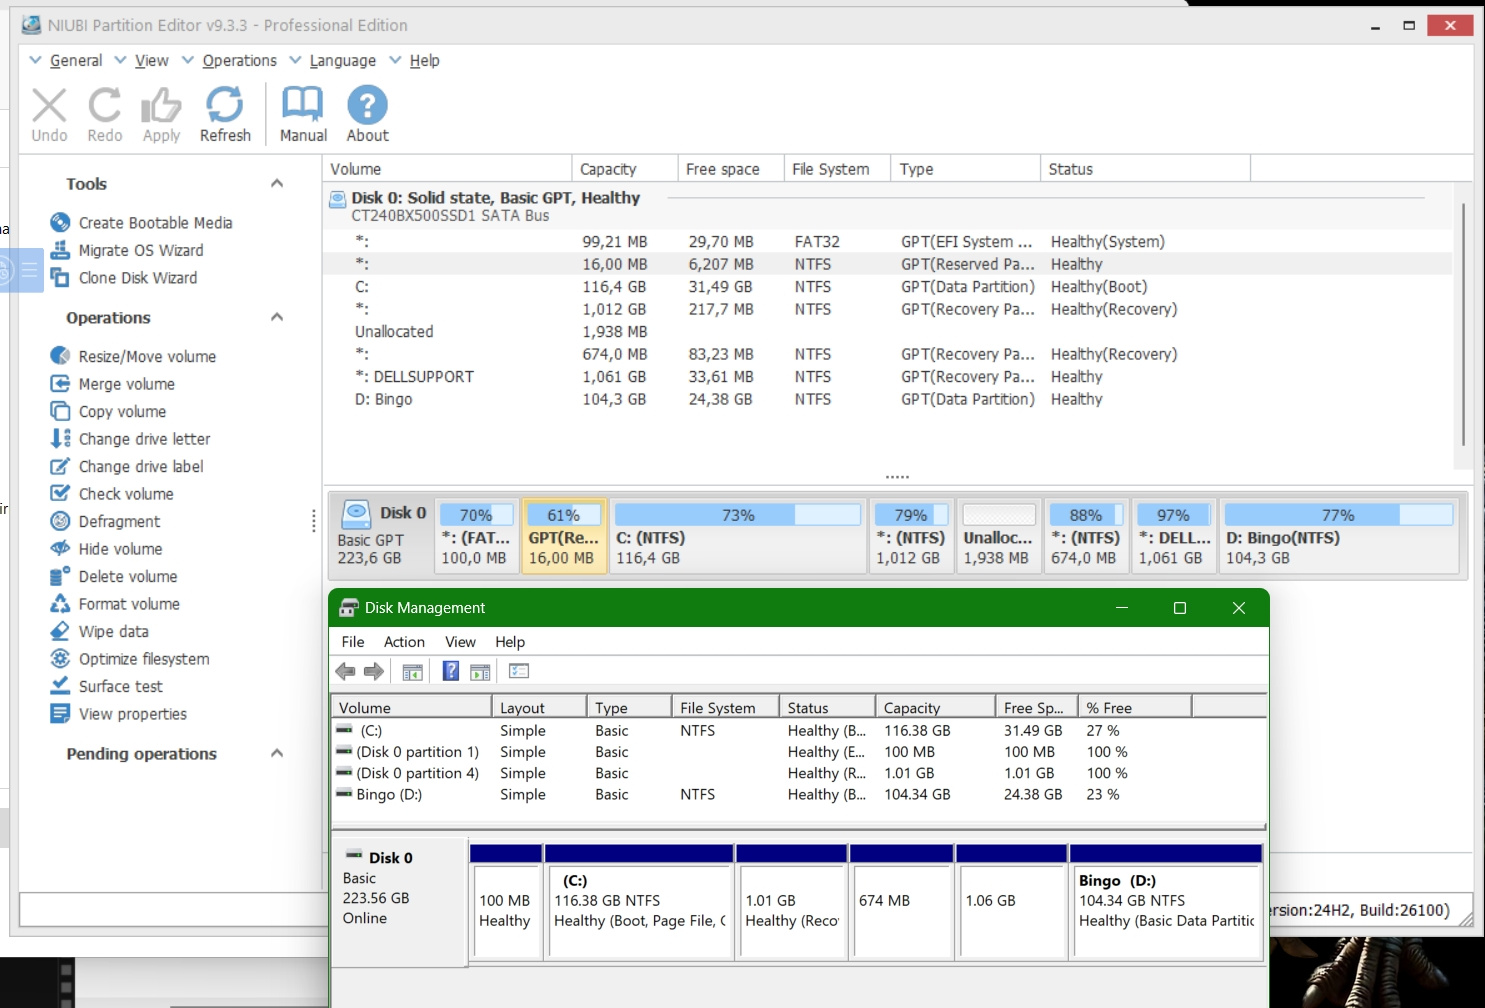Launch Create Bootable Media tool
Viewport: 1485px width, 1008px height.
[155, 223]
